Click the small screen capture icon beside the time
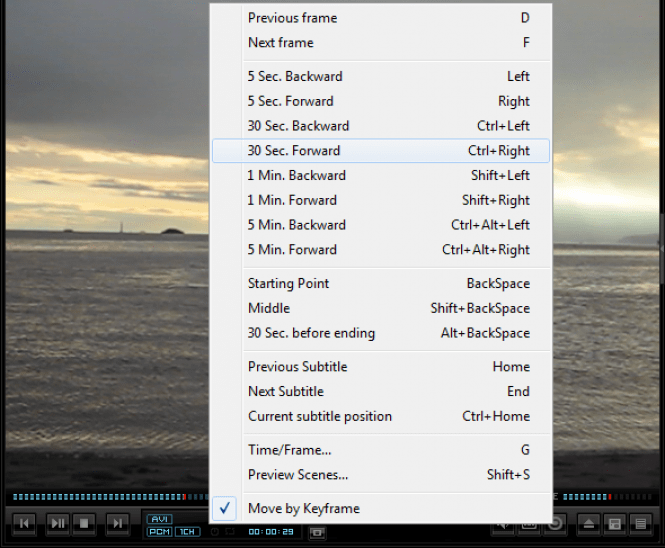Image resolution: width=665 pixels, height=548 pixels. (x=317, y=532)
